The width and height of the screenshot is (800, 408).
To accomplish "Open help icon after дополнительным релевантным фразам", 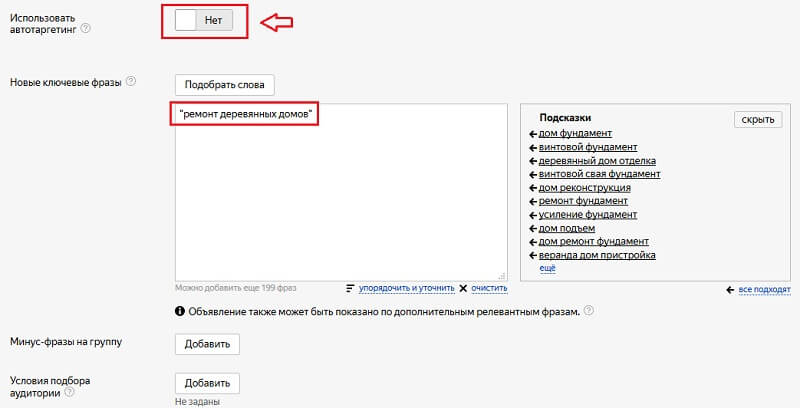I will tap(589, 311).
